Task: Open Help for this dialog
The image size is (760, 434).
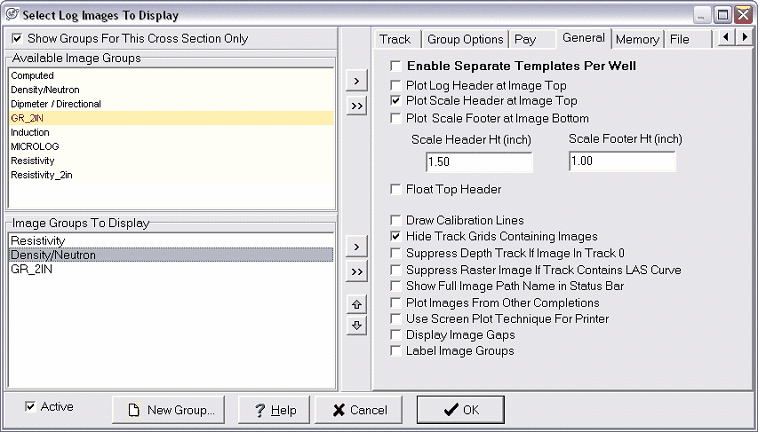Action: [x=274, y=410]
